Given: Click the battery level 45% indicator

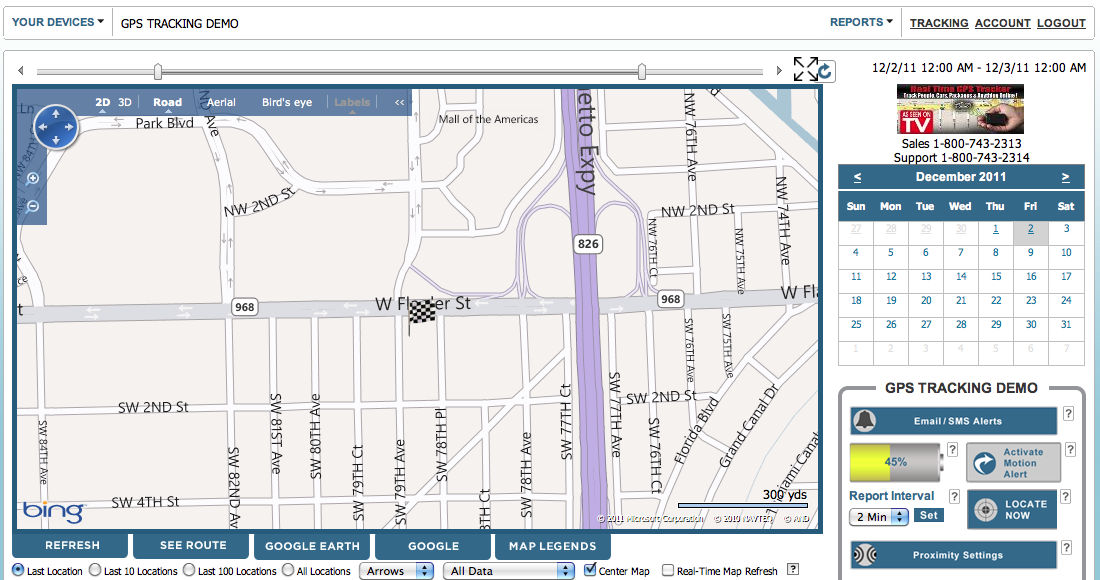Looking at the screenshot, I should [895, 462].
